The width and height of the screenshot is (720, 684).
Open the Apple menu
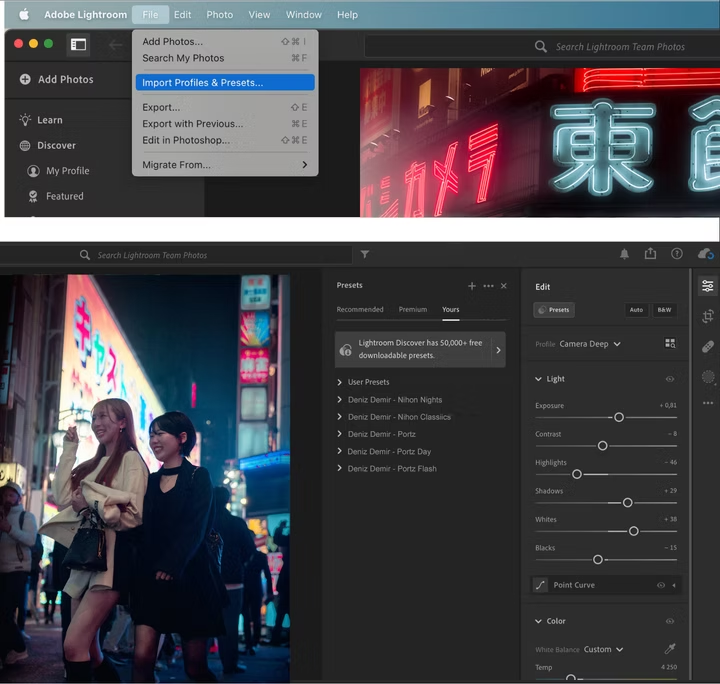pos(24,15)
